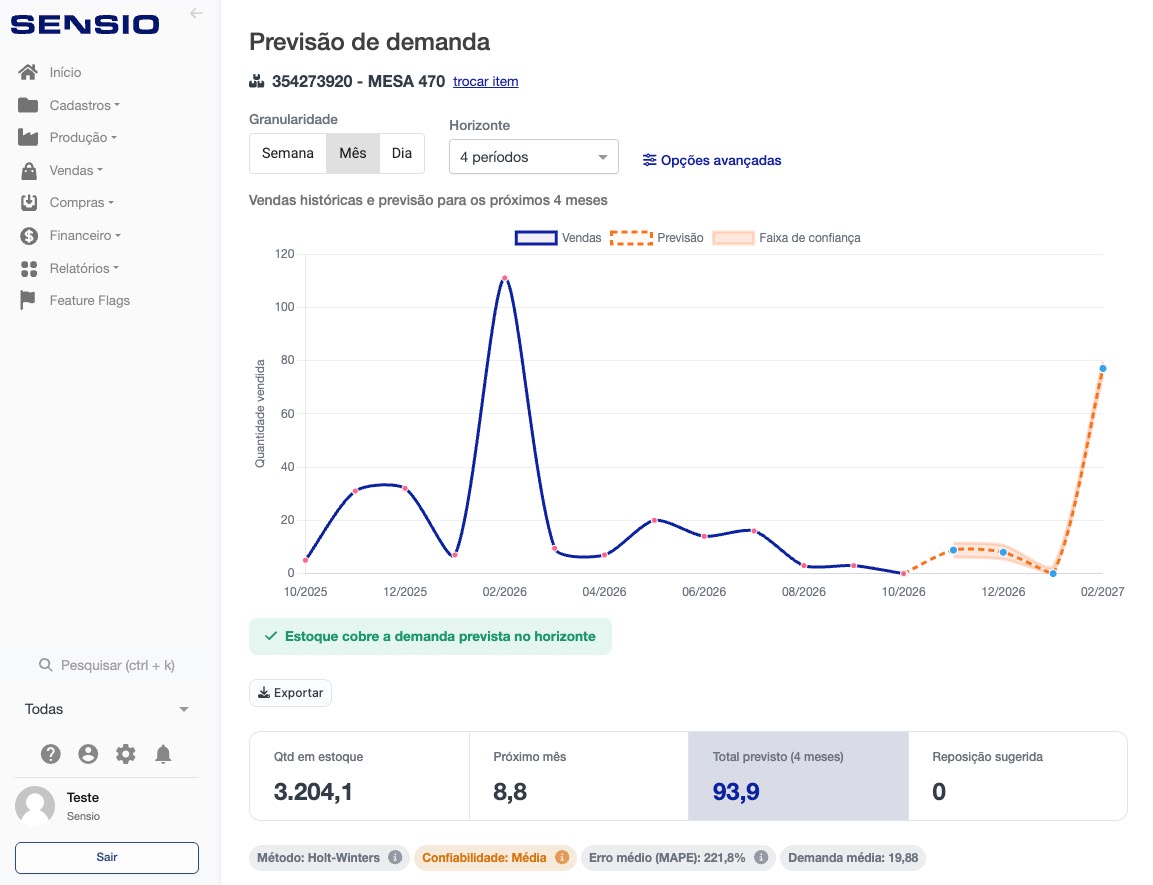Open Opções avançadas

712,160
